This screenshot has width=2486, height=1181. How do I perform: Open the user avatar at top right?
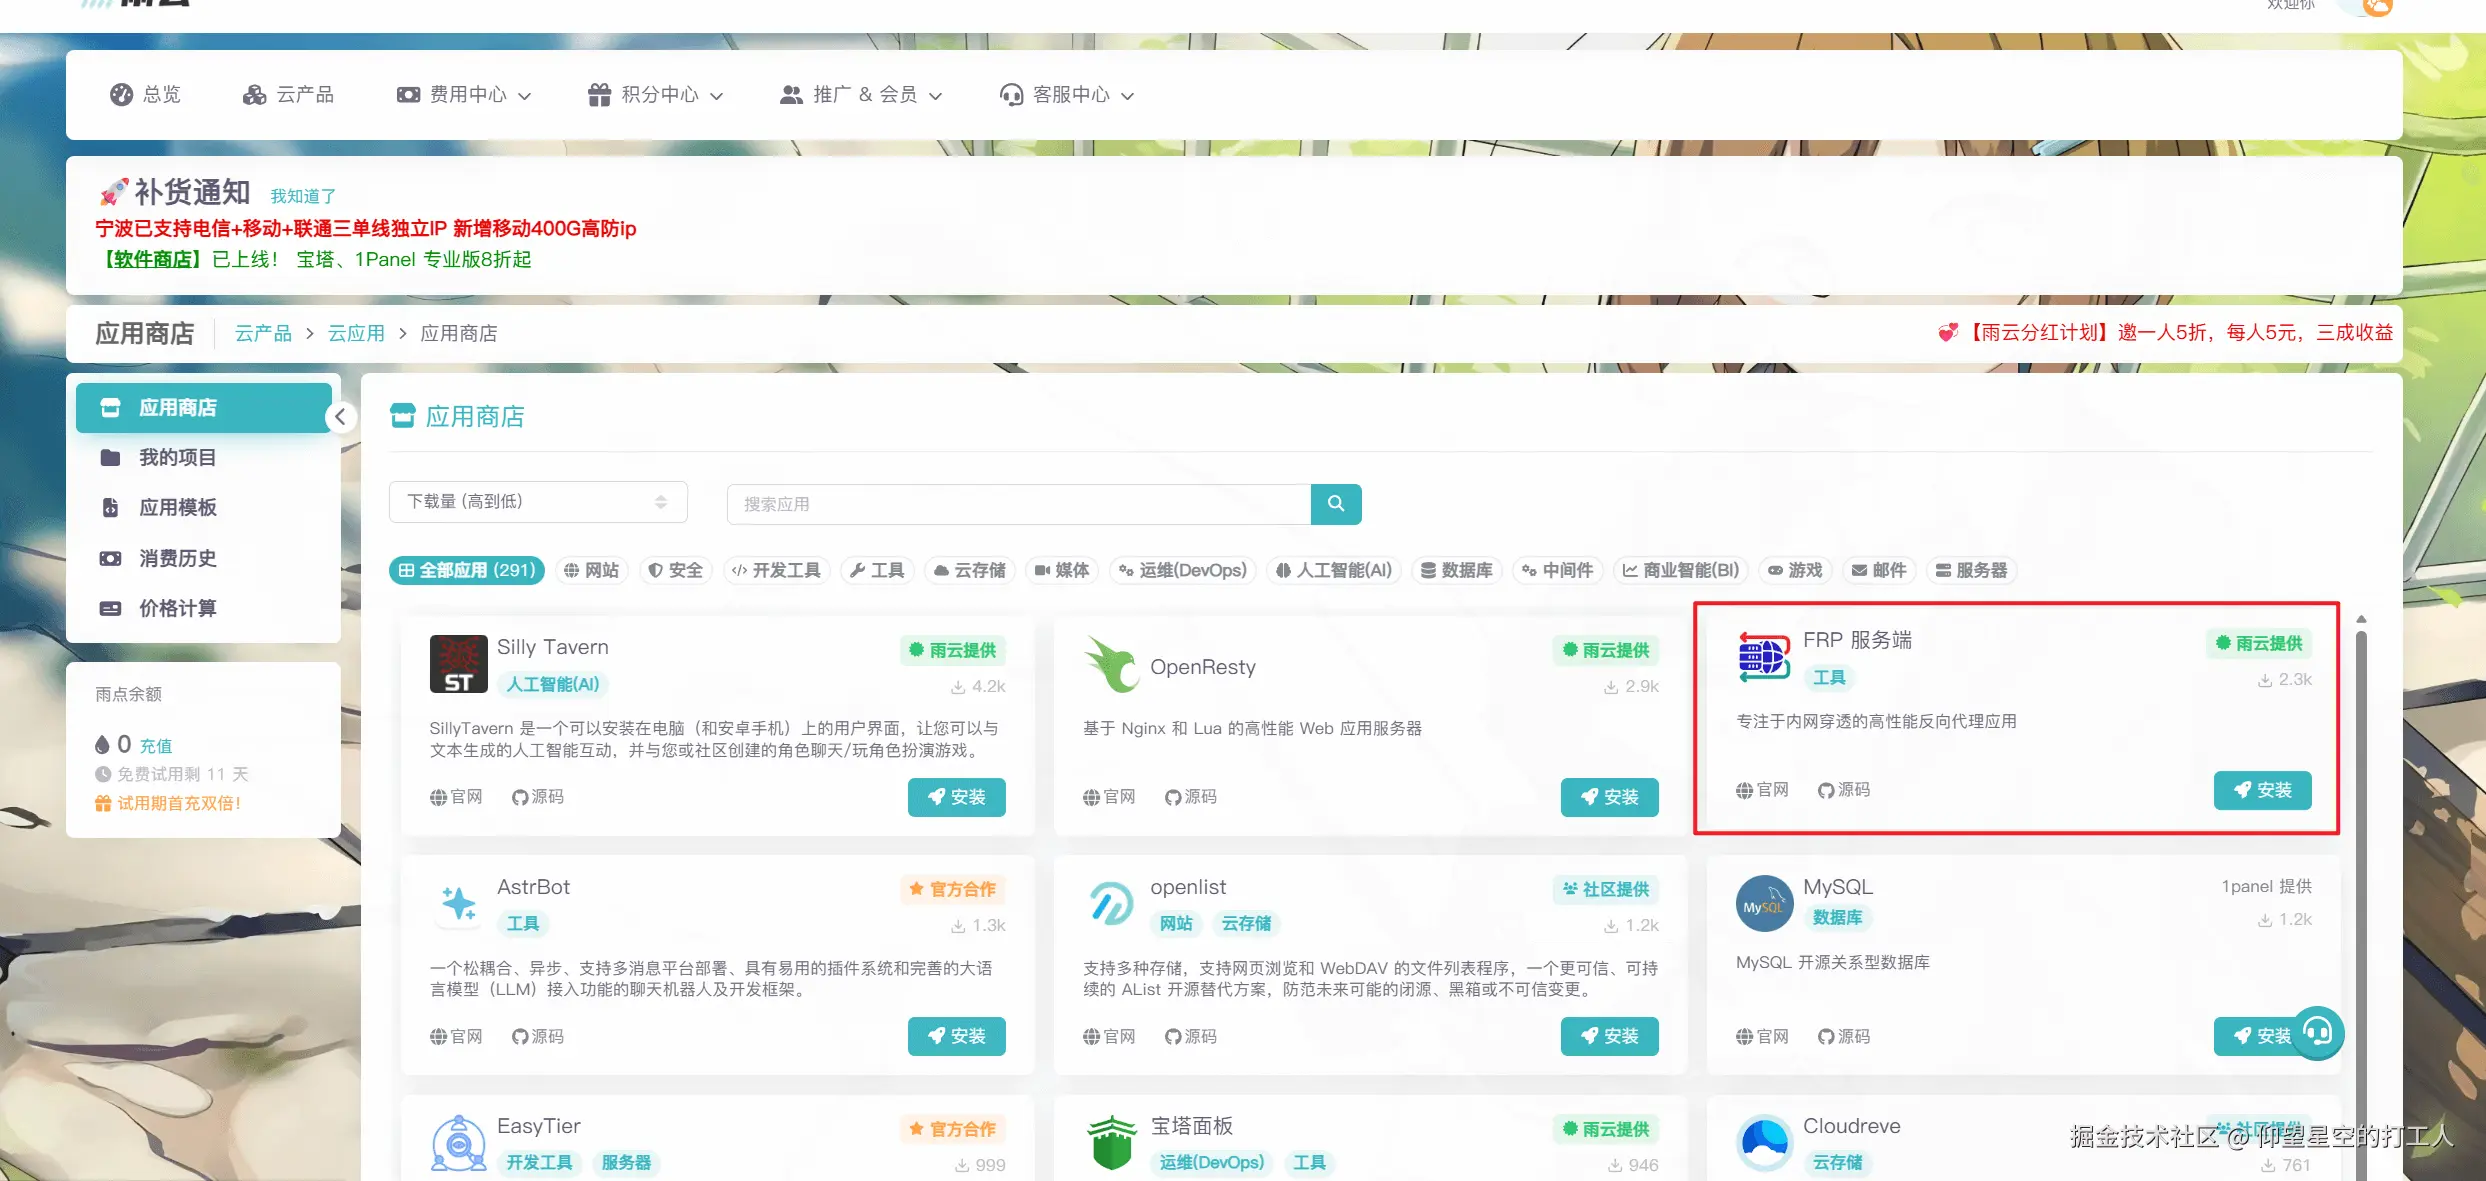(x=2377, y=8)
